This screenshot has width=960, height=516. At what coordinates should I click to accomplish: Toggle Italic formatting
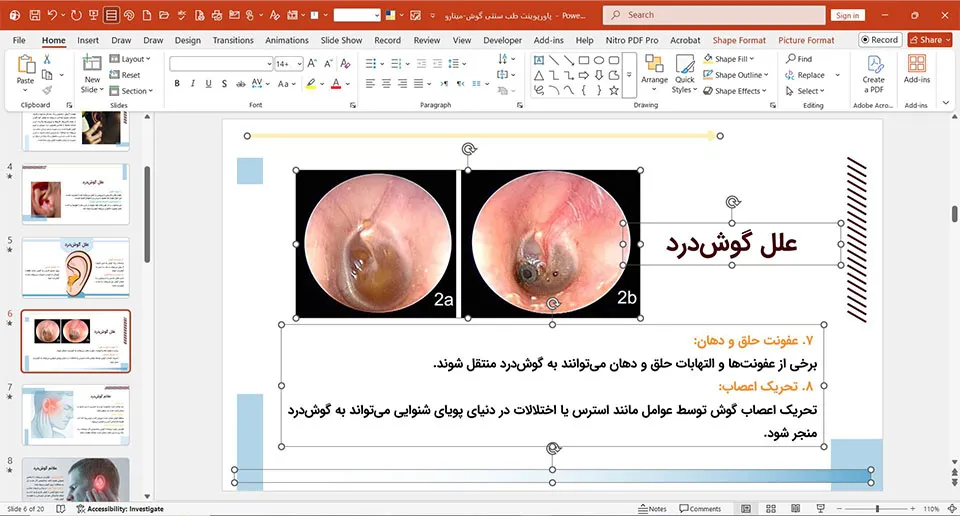pos(192,83)
